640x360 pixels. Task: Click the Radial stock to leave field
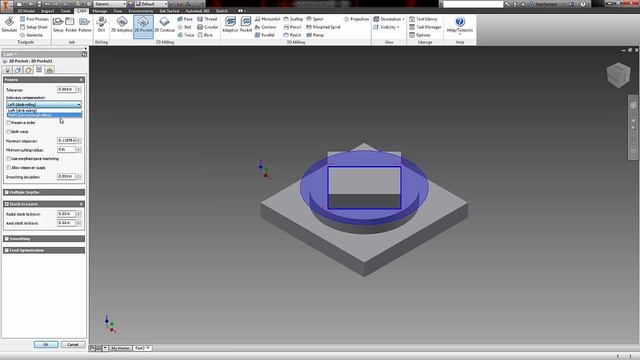67,214
